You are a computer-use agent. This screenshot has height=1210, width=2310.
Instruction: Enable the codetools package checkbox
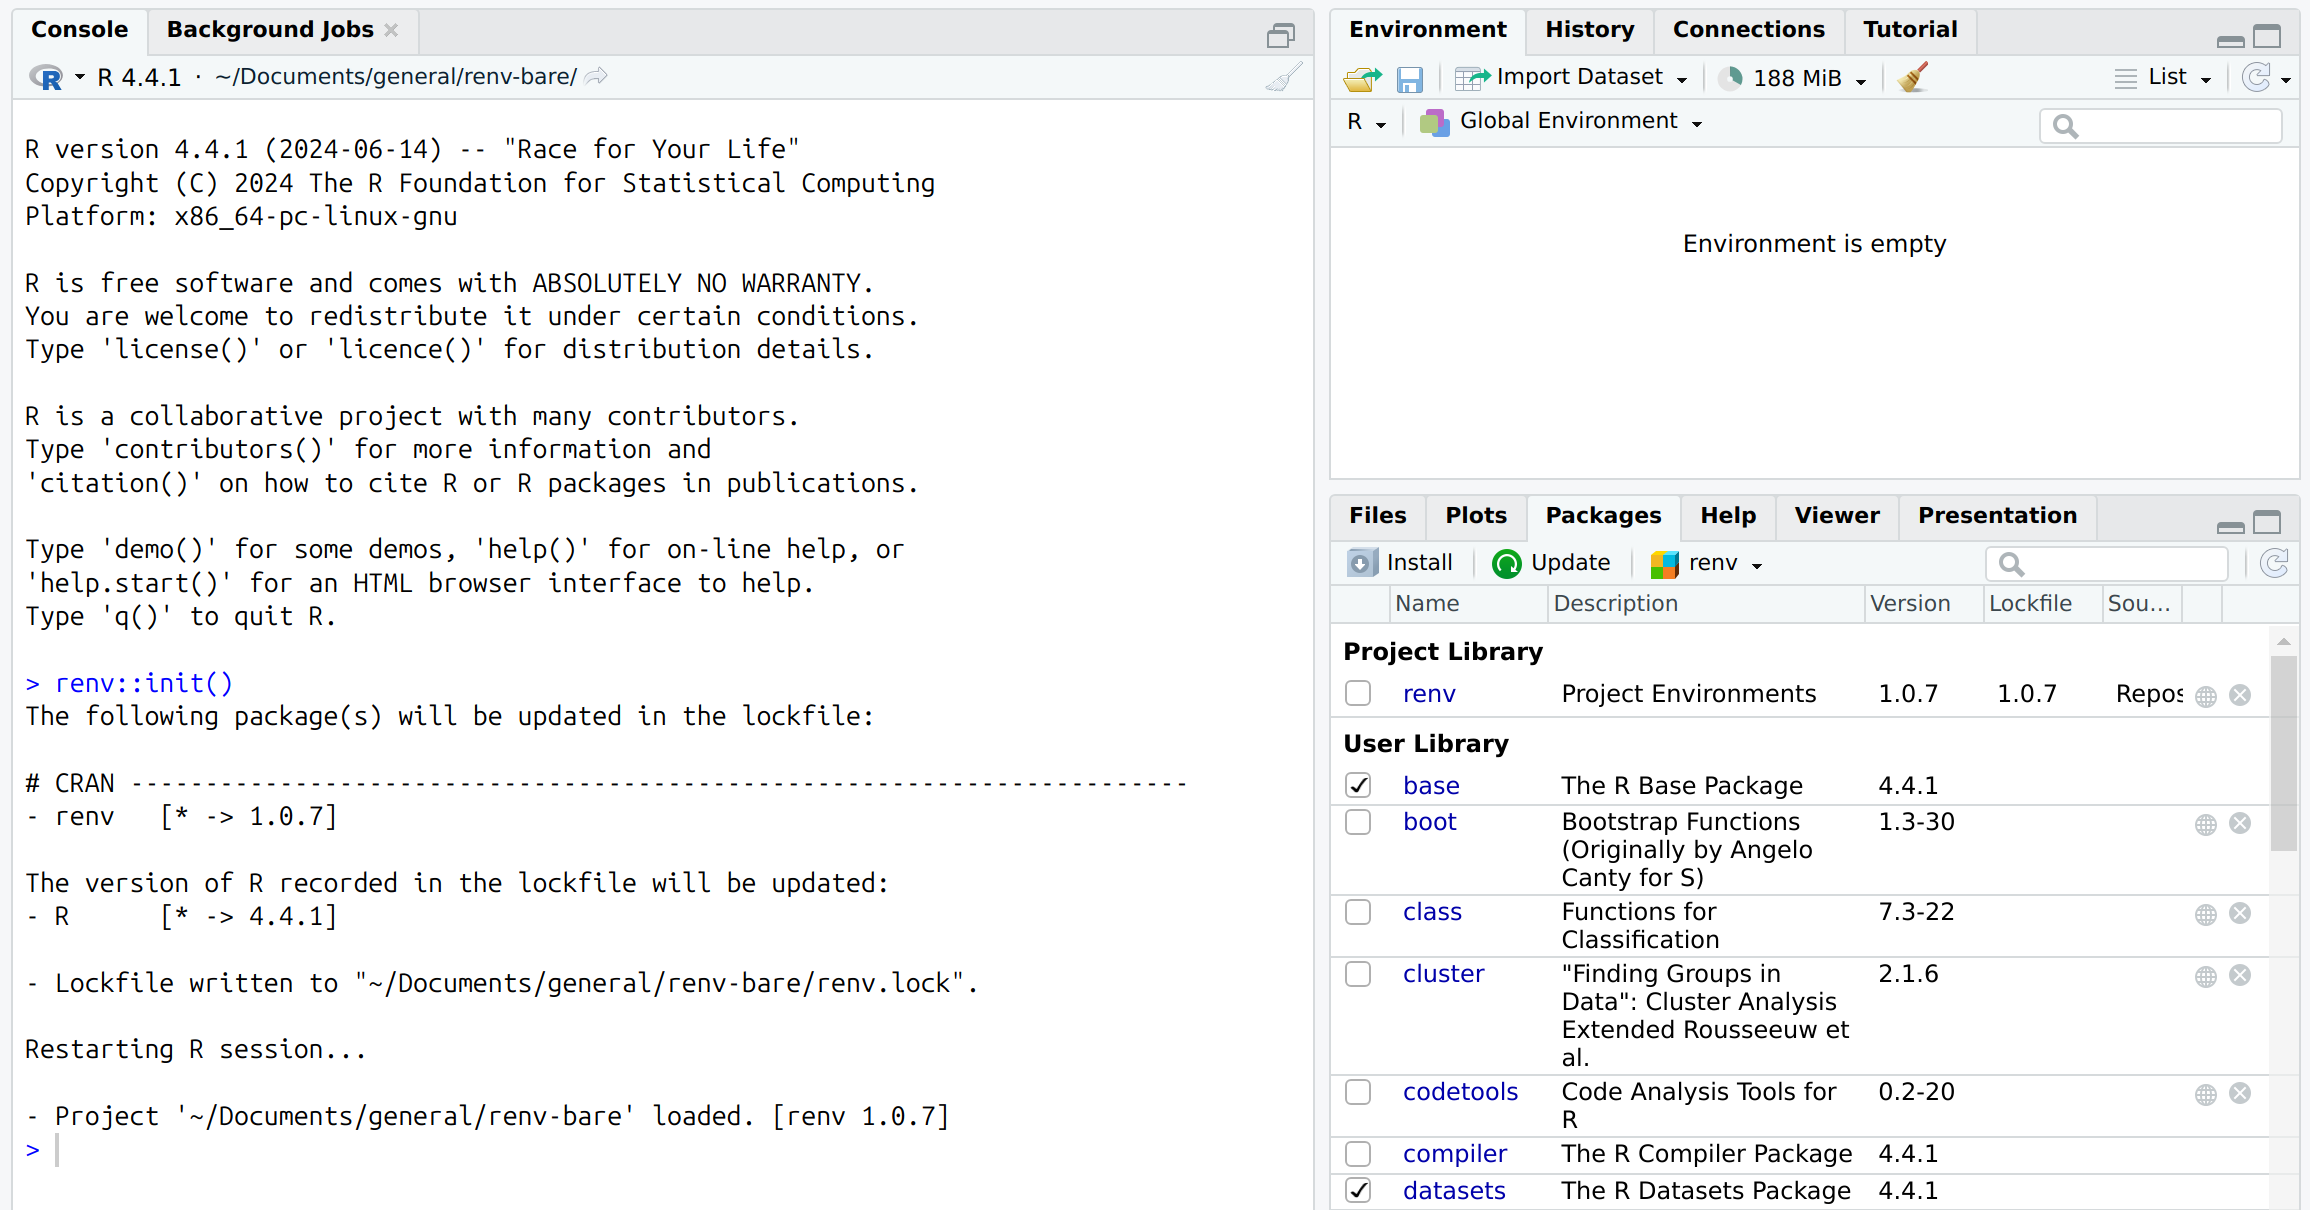point(1358,1092)
